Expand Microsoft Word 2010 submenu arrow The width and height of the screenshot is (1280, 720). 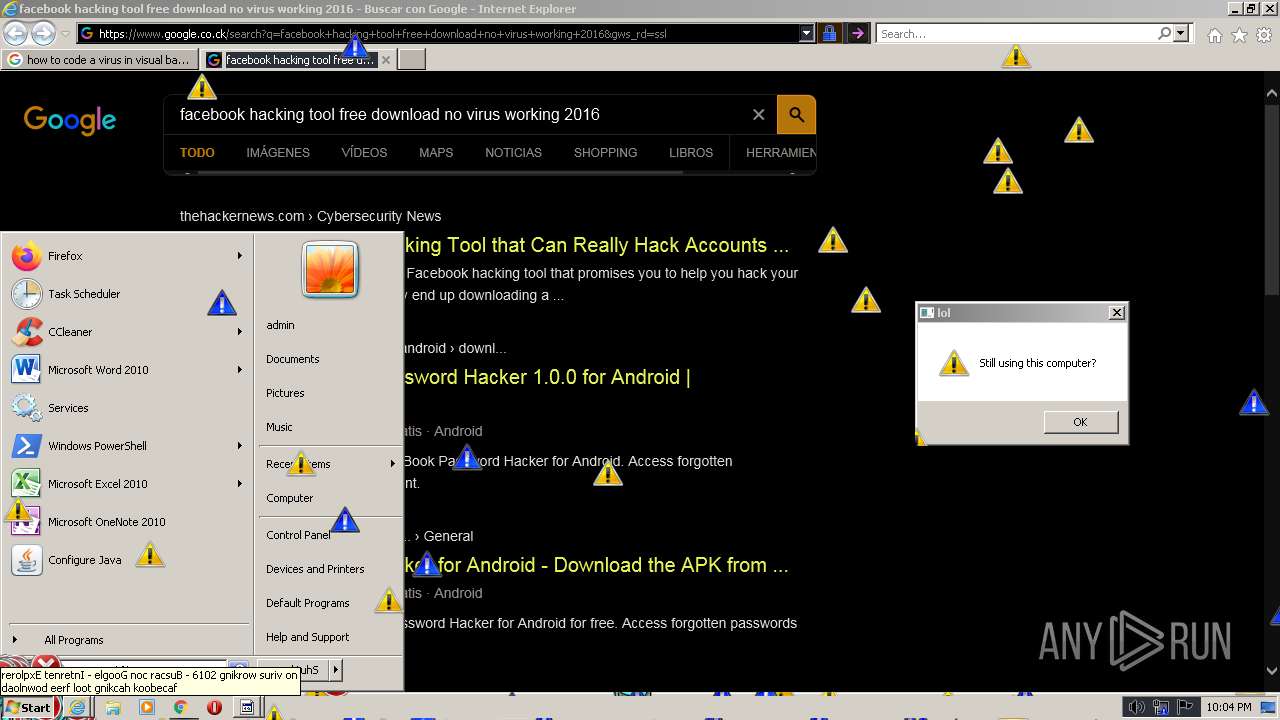coord(240,370)
